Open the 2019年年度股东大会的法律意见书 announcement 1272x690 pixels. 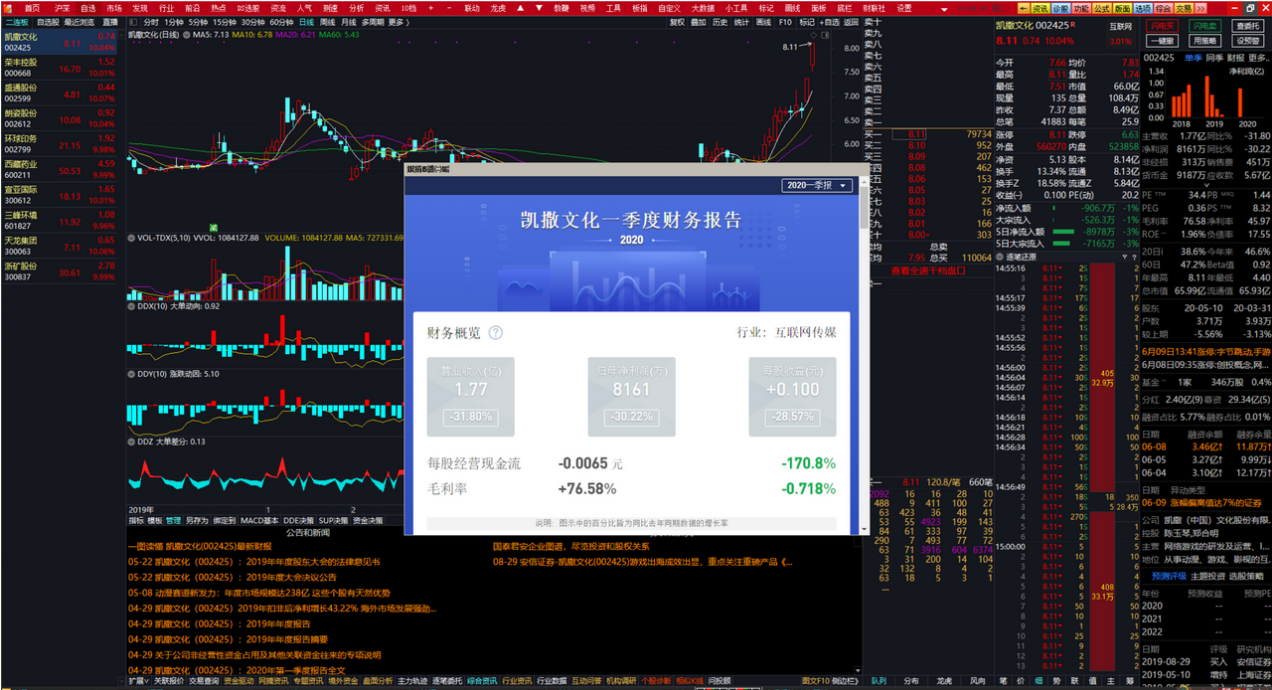[253, 562]
